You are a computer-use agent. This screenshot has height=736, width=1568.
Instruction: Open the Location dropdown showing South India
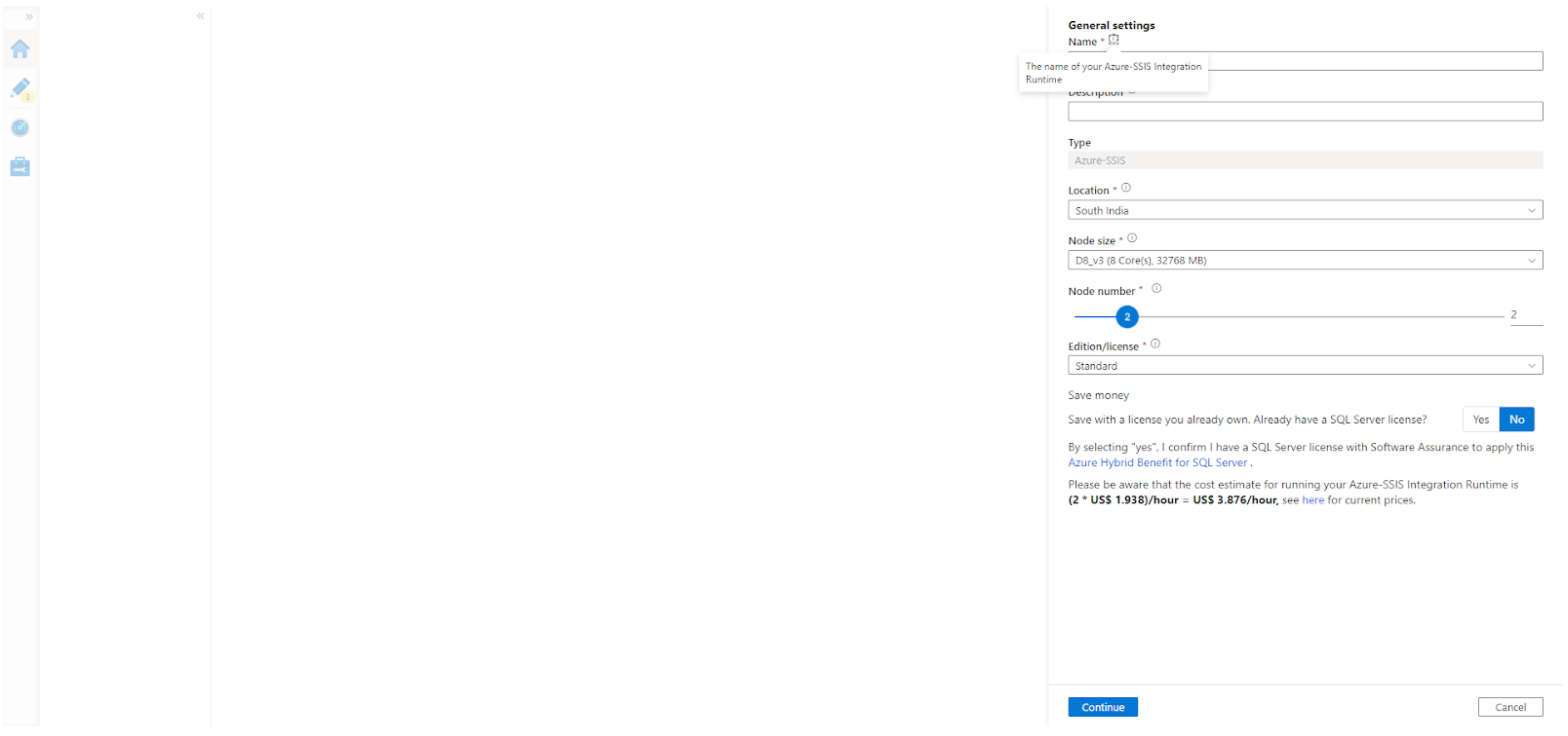[x=1305, y=210]
